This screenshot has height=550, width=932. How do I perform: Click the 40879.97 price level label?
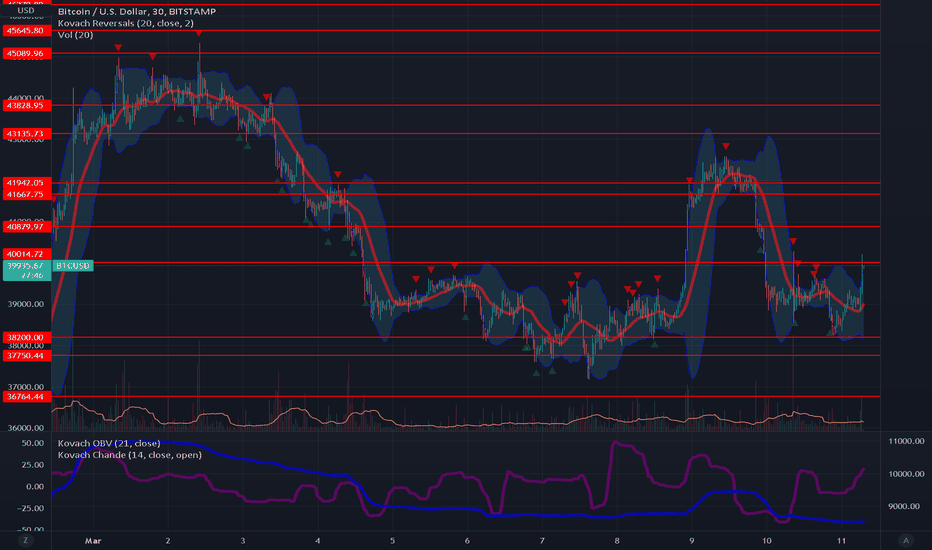tap(27, 227)
